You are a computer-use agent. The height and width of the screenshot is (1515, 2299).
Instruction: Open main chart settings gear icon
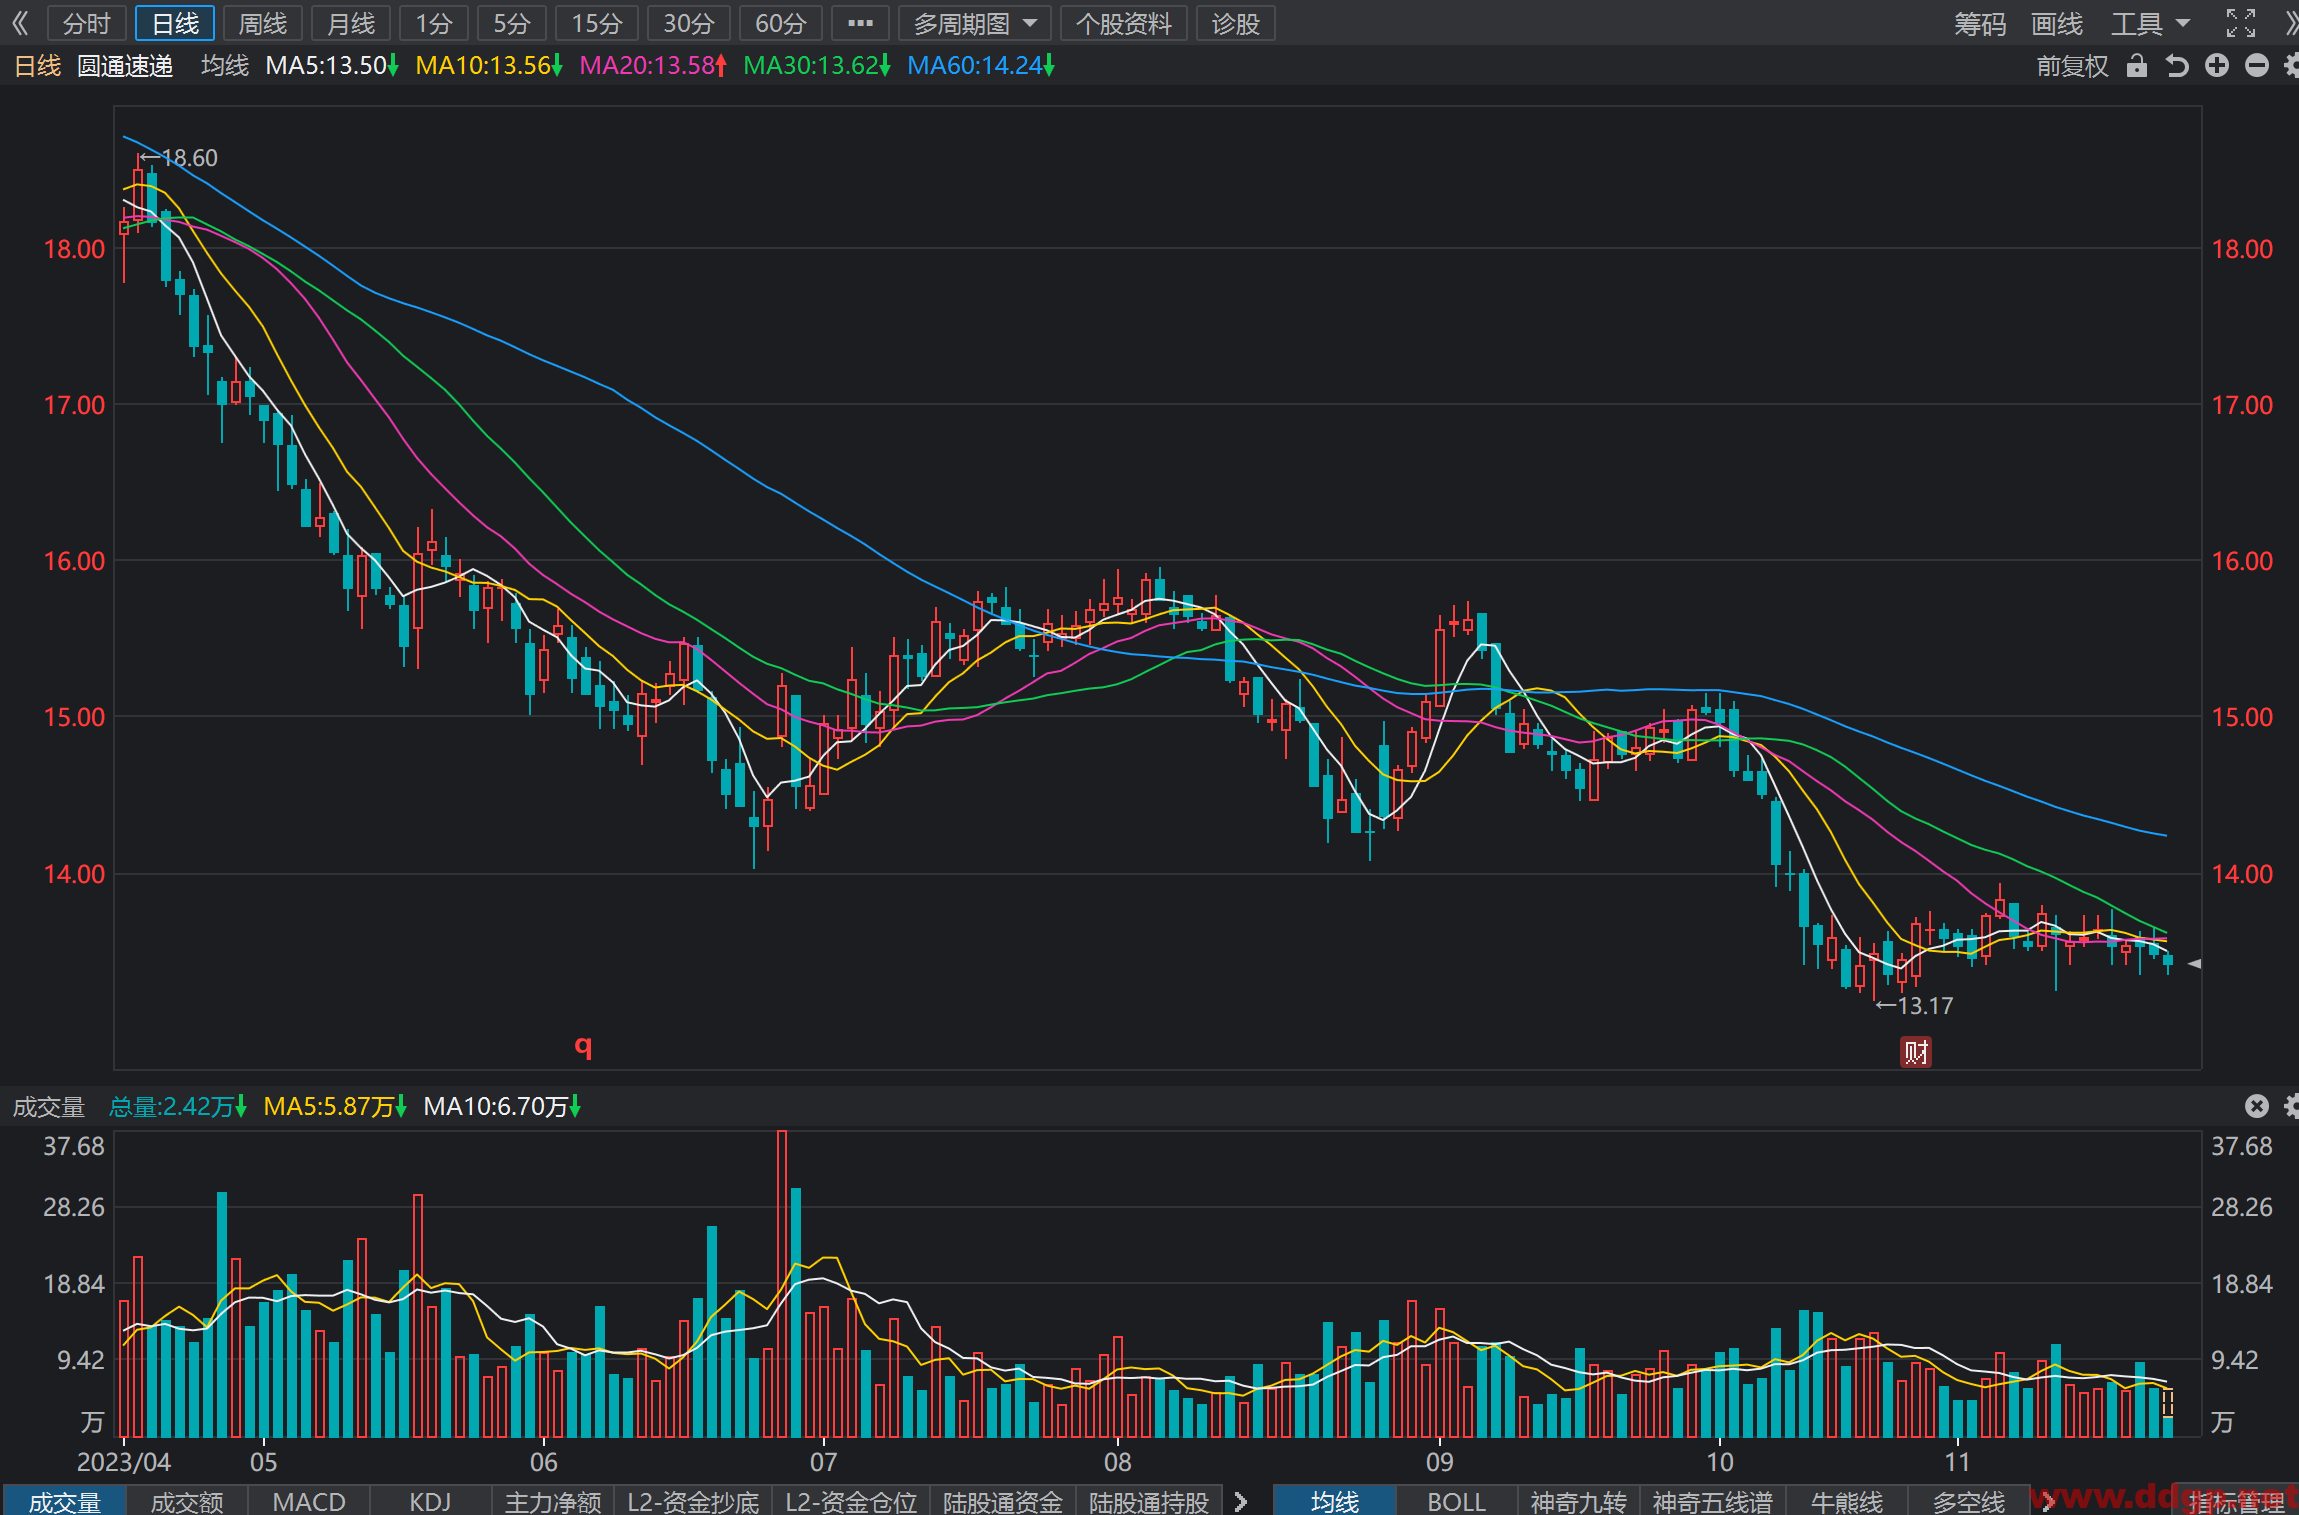pos(2291,66)
